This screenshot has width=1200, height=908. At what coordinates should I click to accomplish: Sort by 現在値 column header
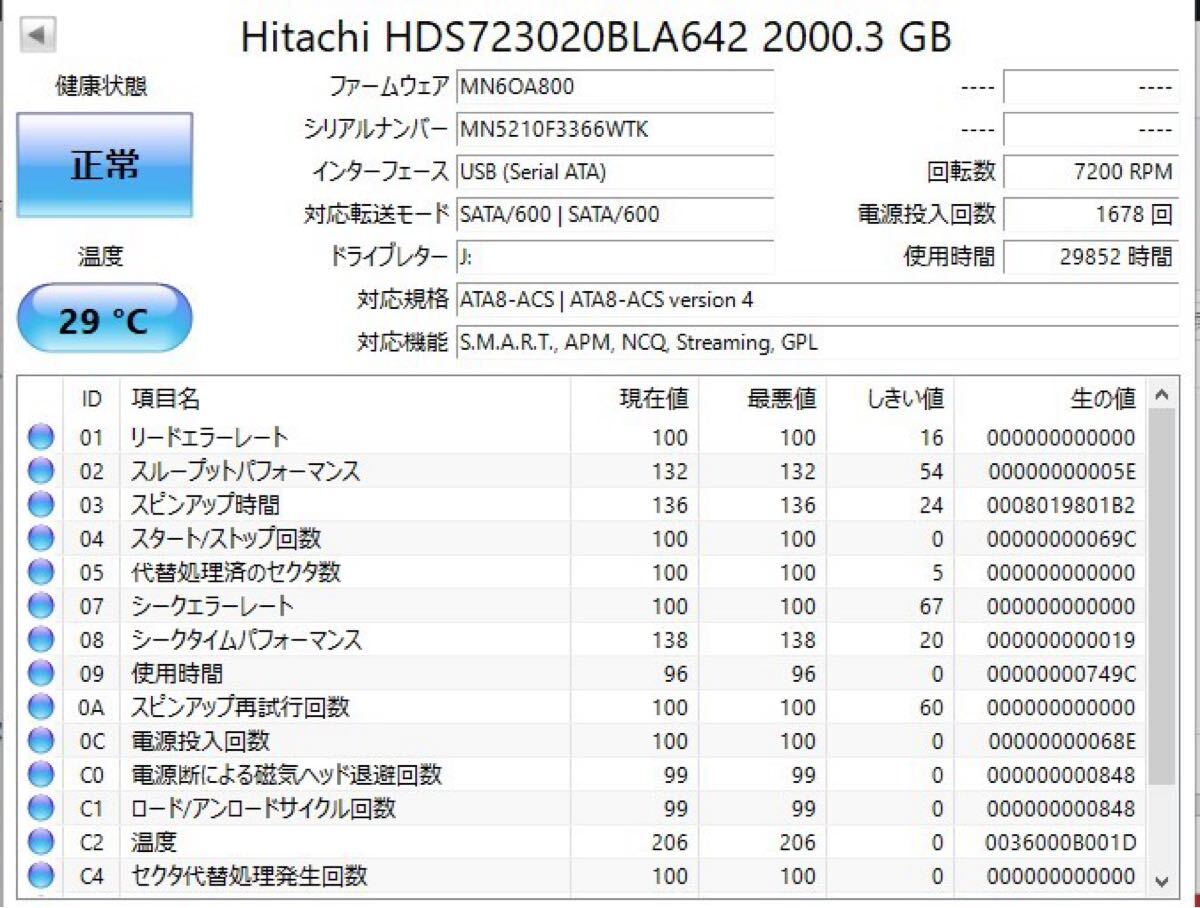click(635, 399)
